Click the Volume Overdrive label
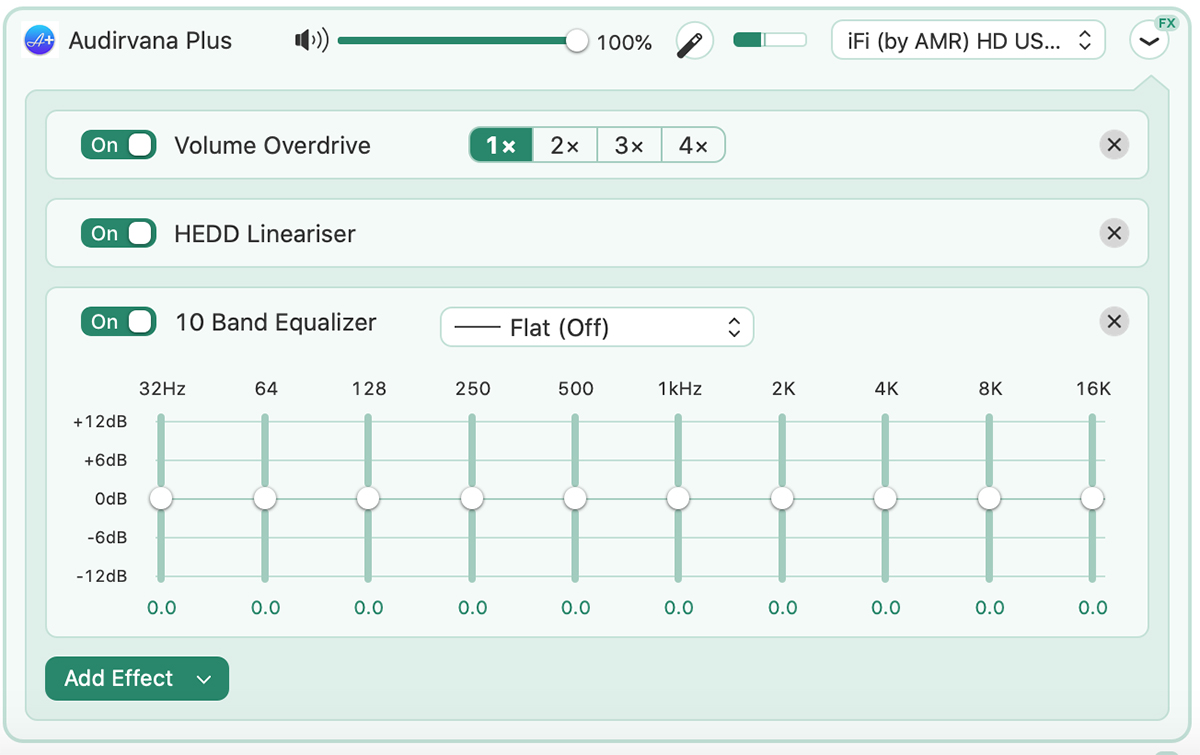 [x=272, y=146]
